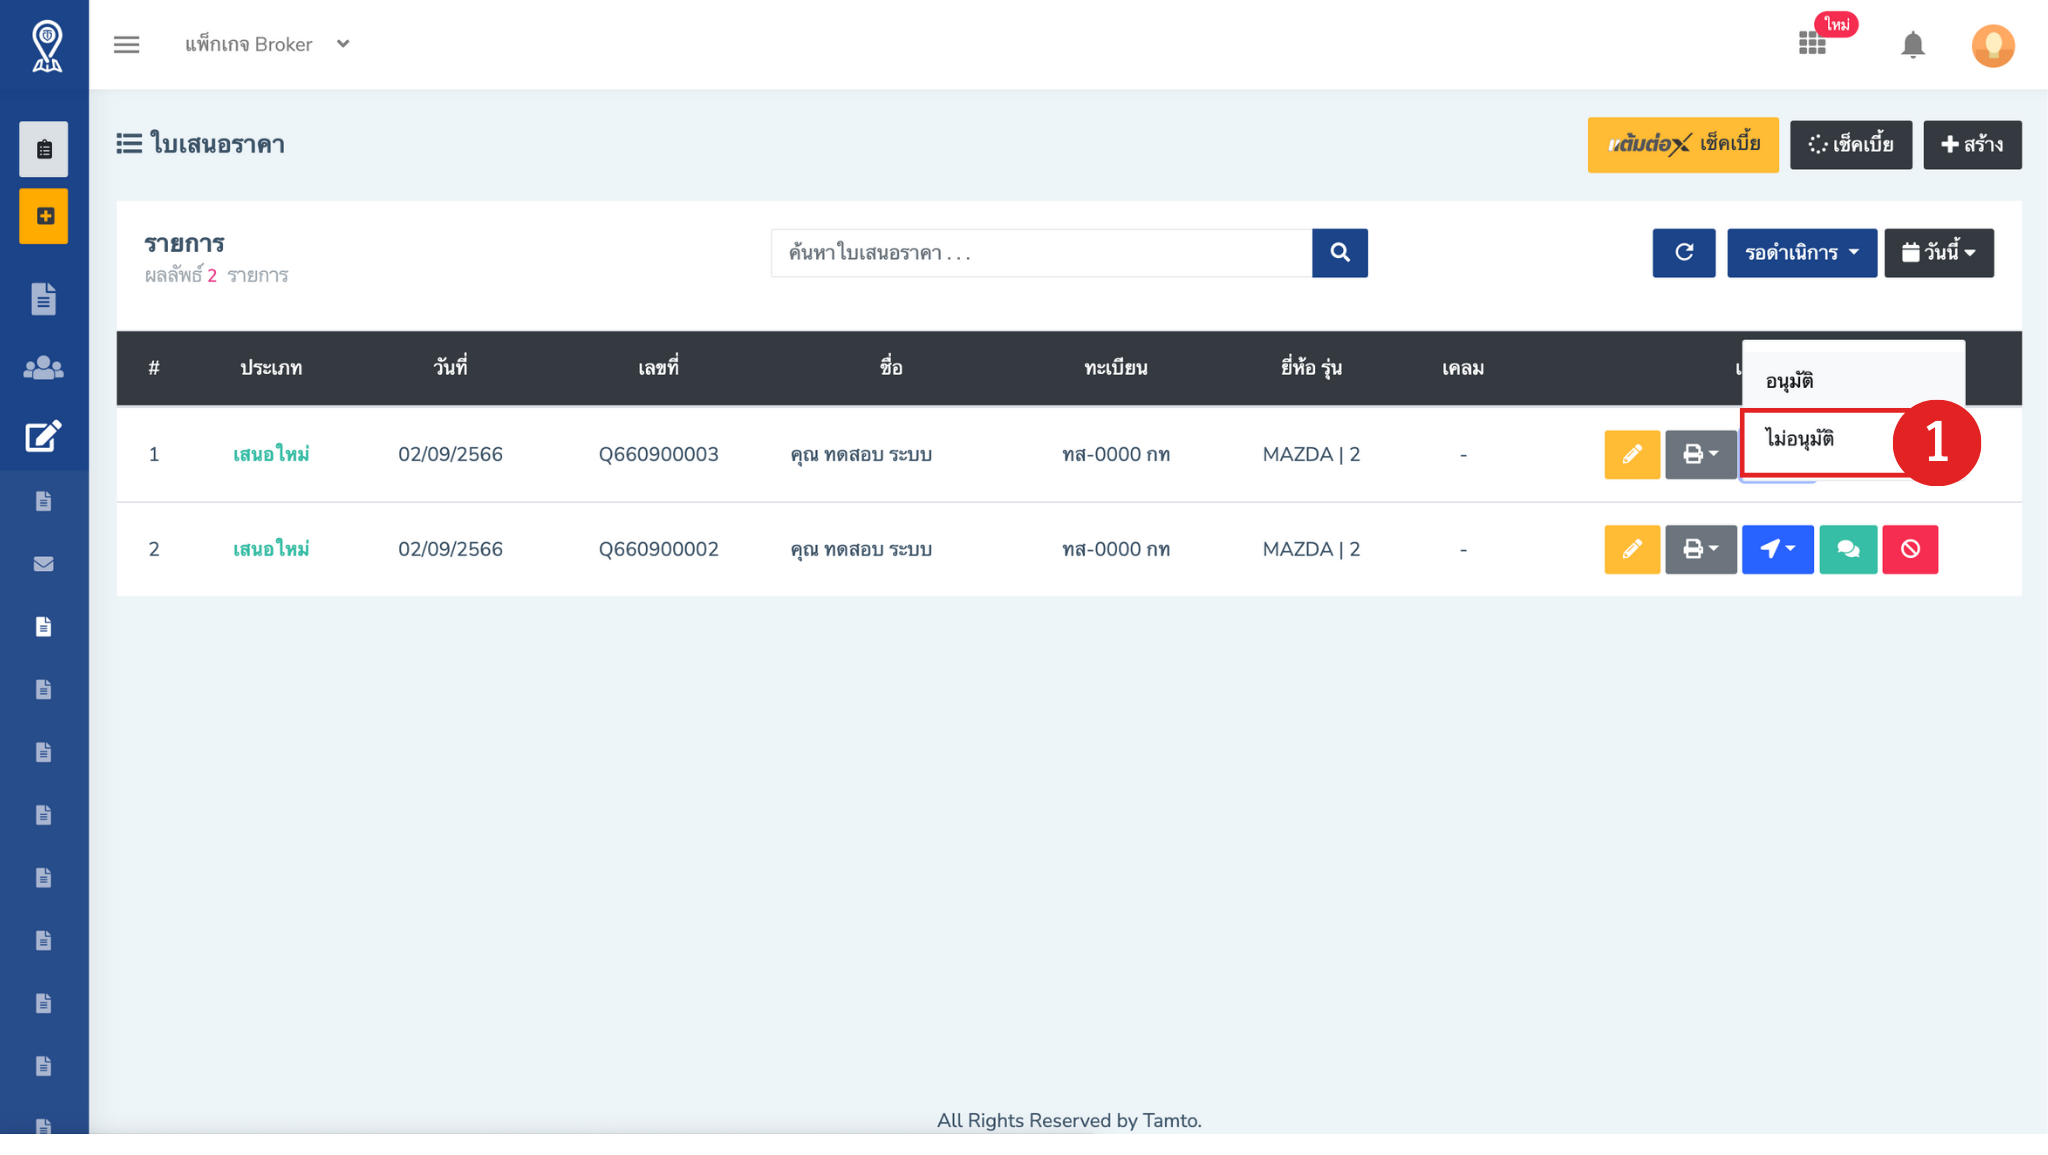Open the notifications bell
This screenshot has width=2048, height=1155.
1912,45
